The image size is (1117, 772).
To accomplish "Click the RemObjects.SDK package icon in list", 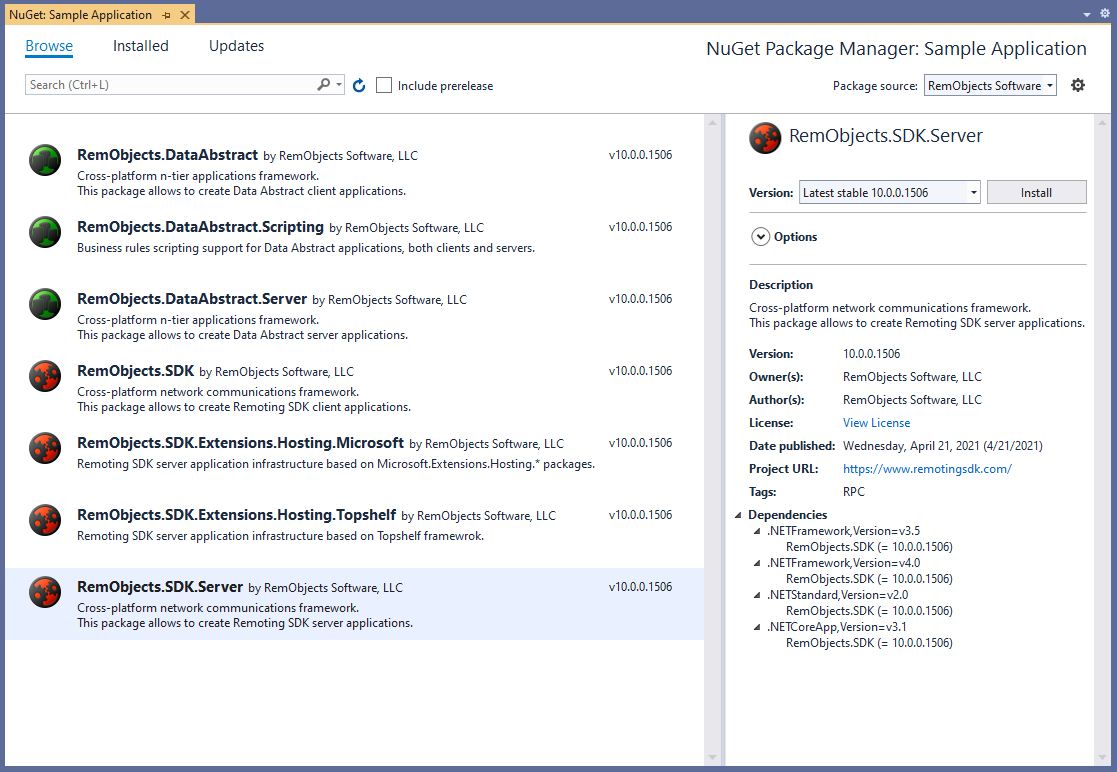I will 45,376.
